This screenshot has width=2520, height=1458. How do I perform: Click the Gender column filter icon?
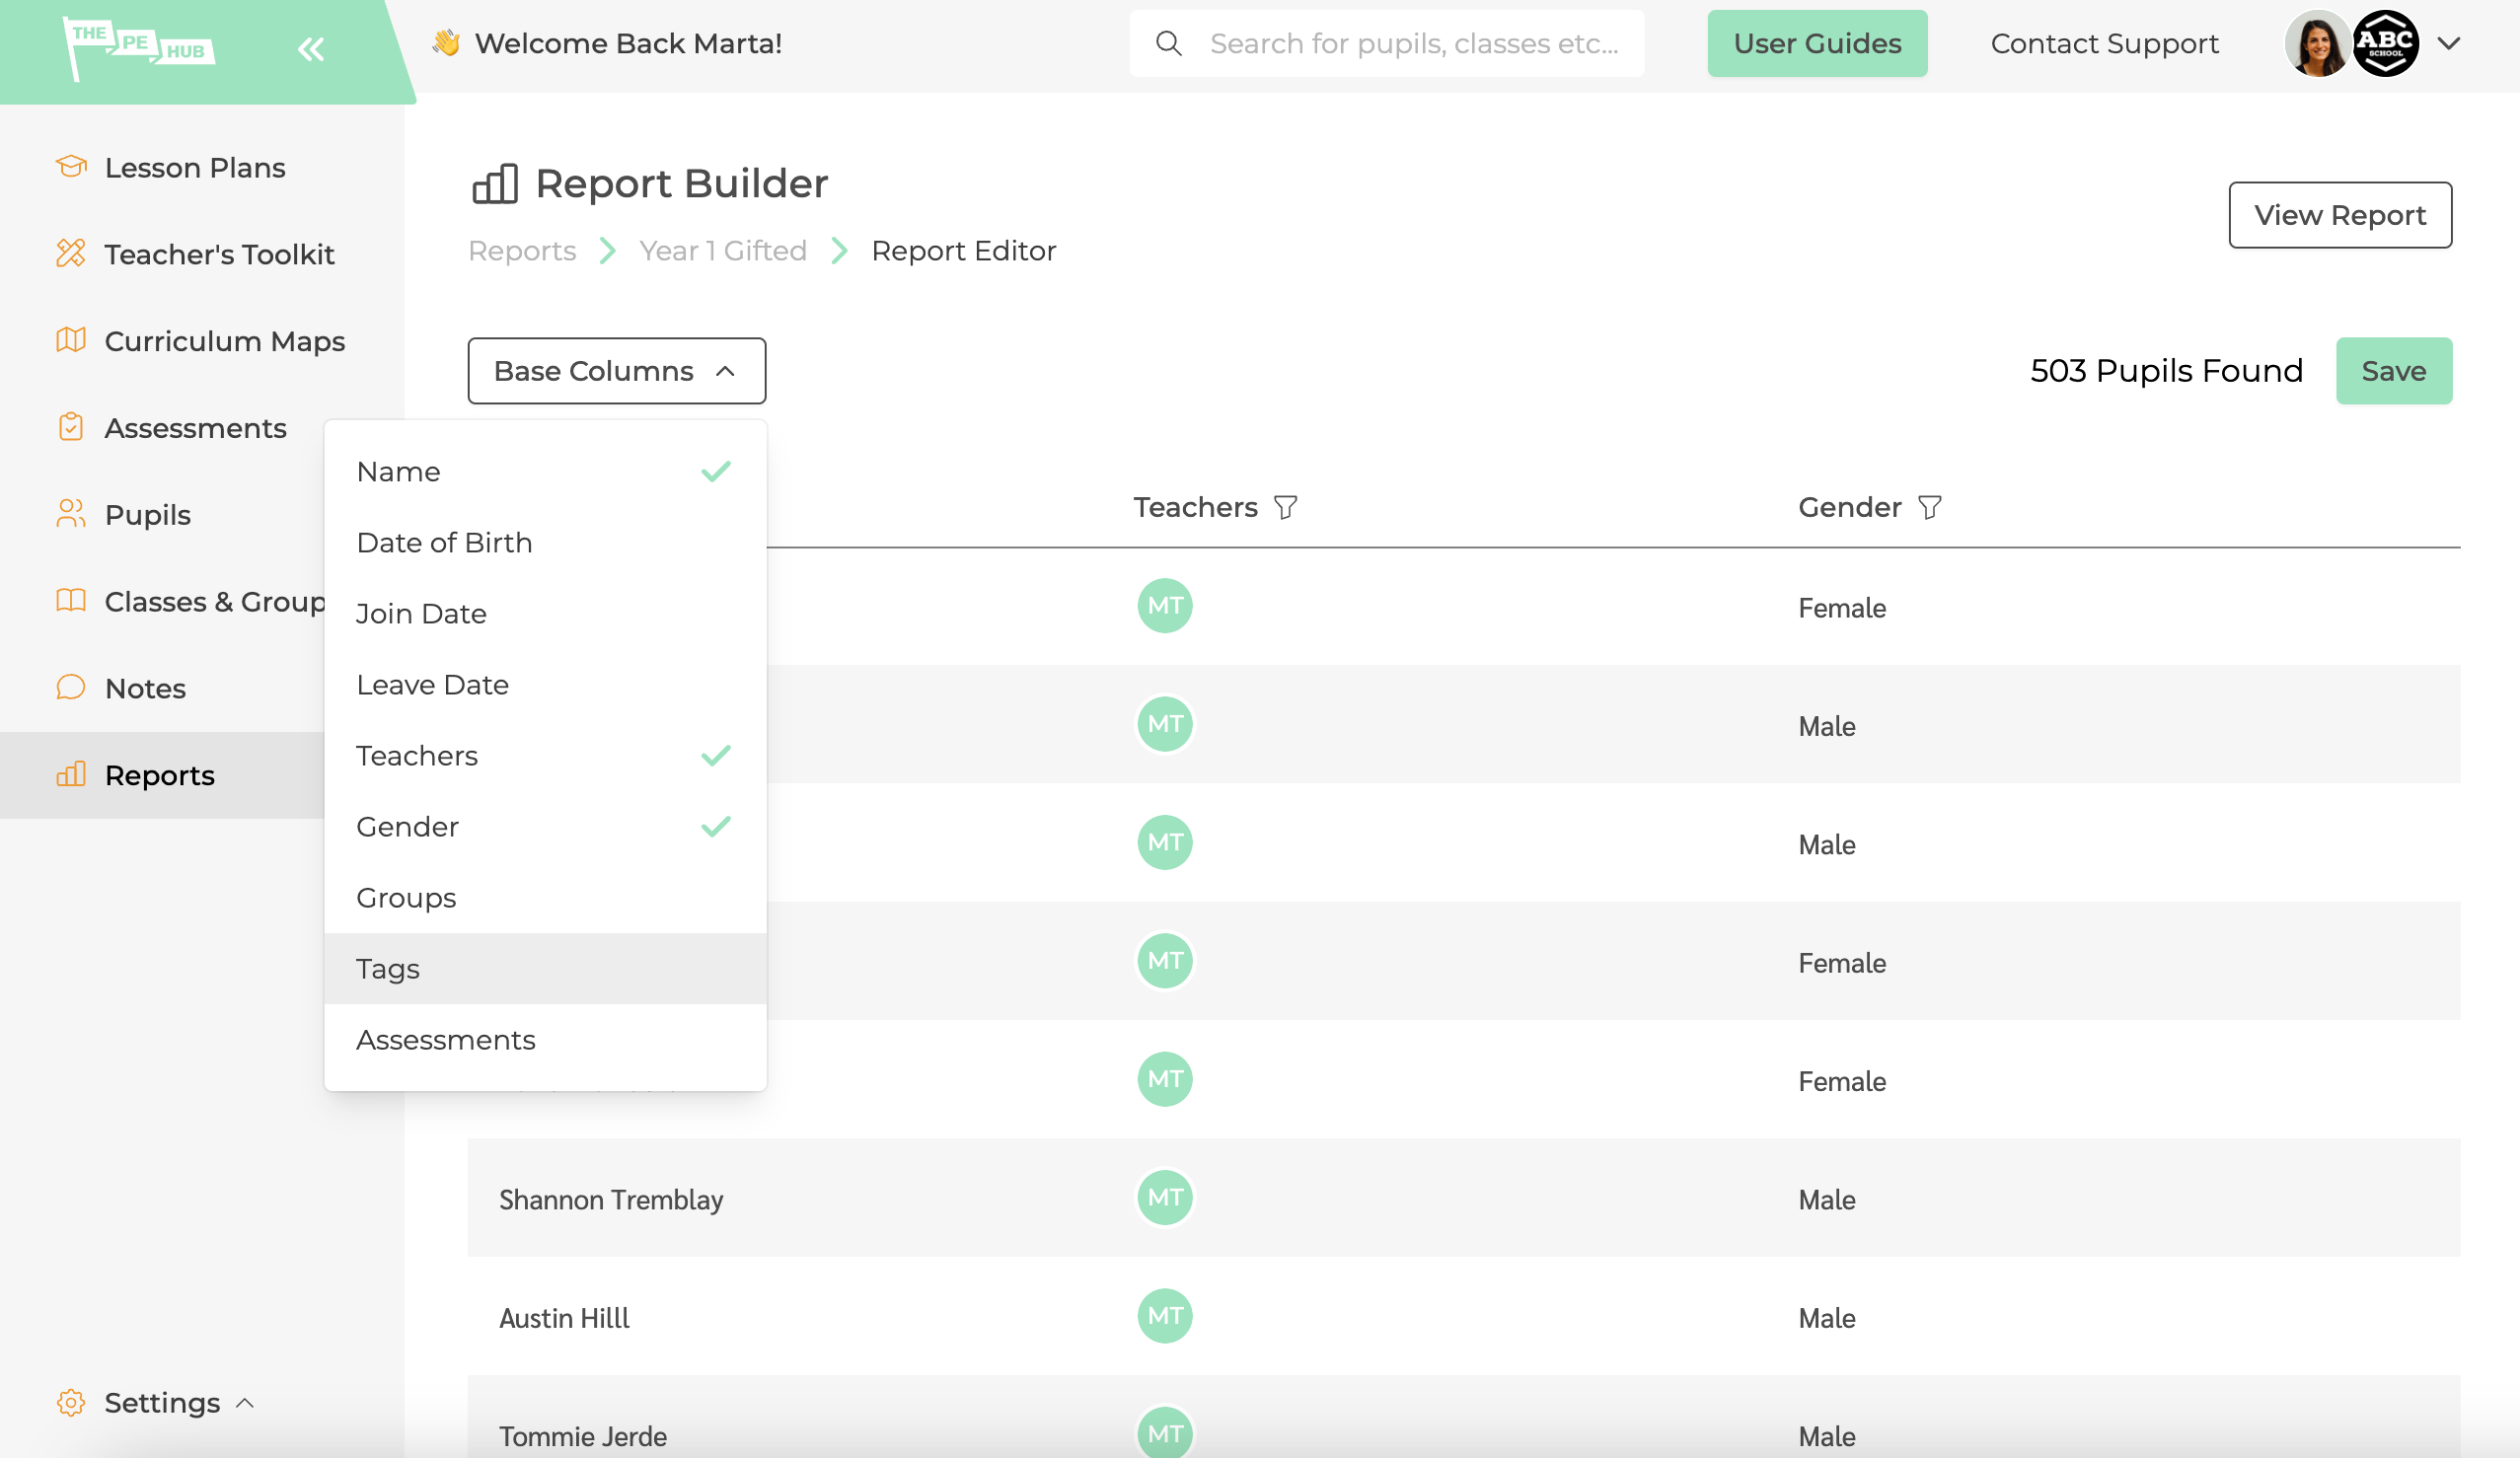tap(1929, 507)
